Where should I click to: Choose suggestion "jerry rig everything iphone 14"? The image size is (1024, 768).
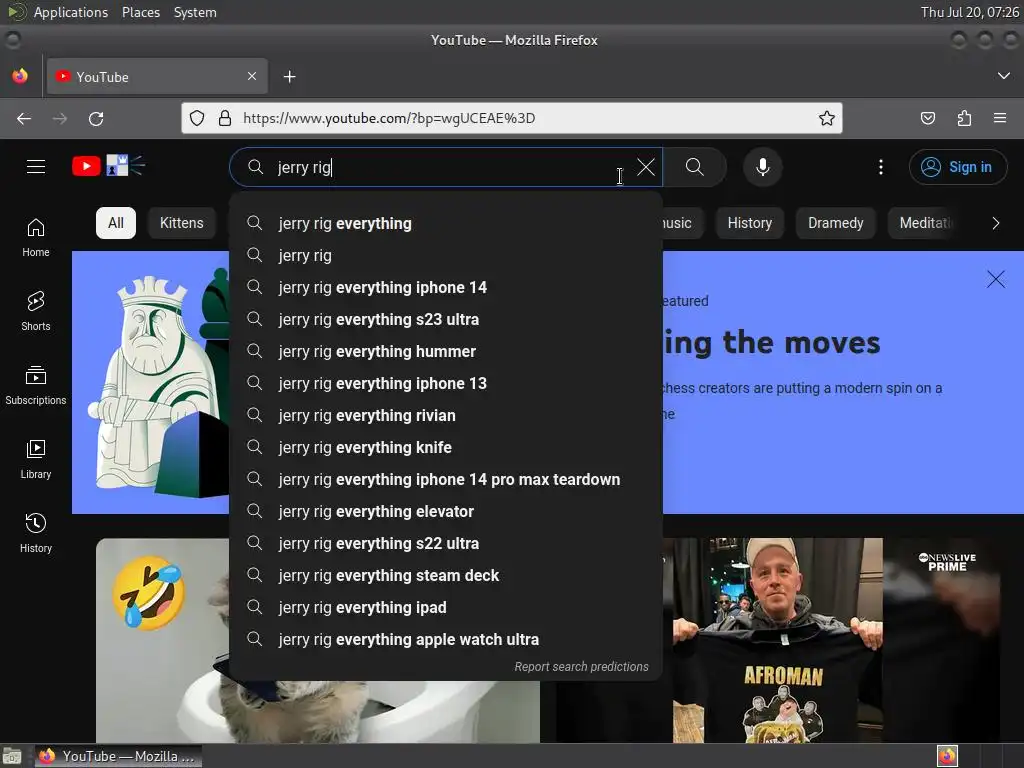pyautogui.click(x=445, y=287)
